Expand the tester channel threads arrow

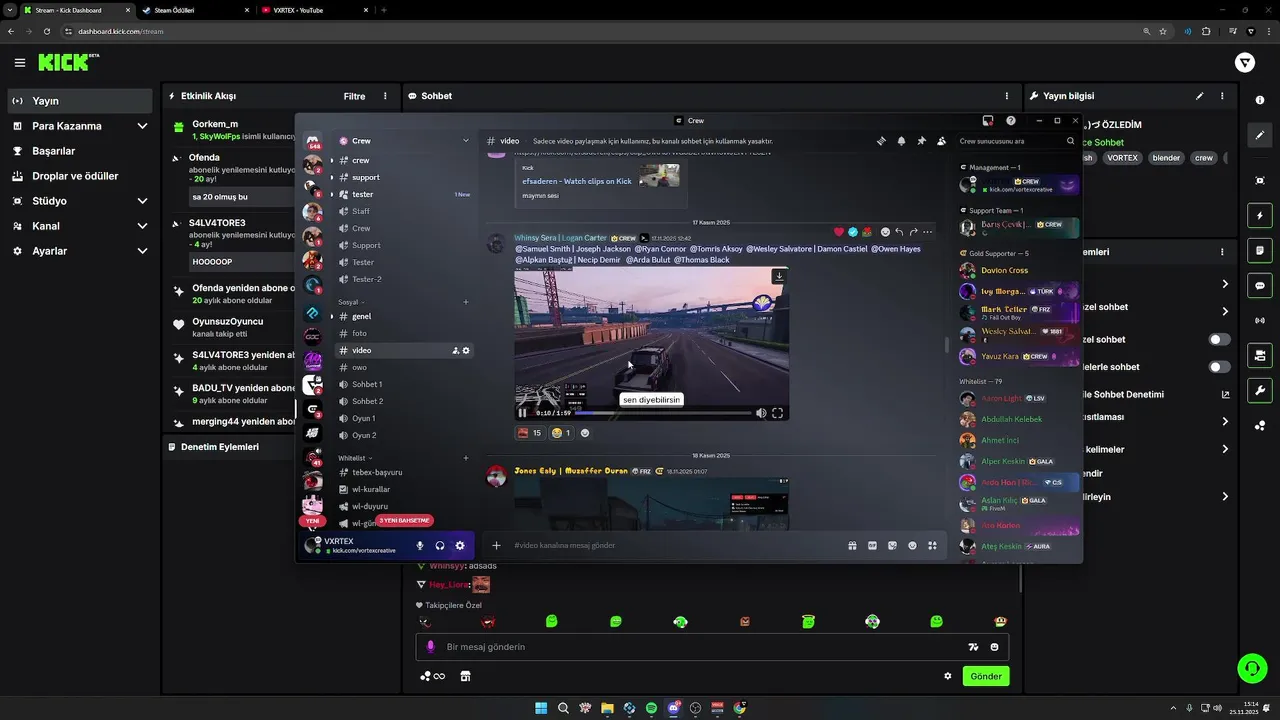pos(332,194)
